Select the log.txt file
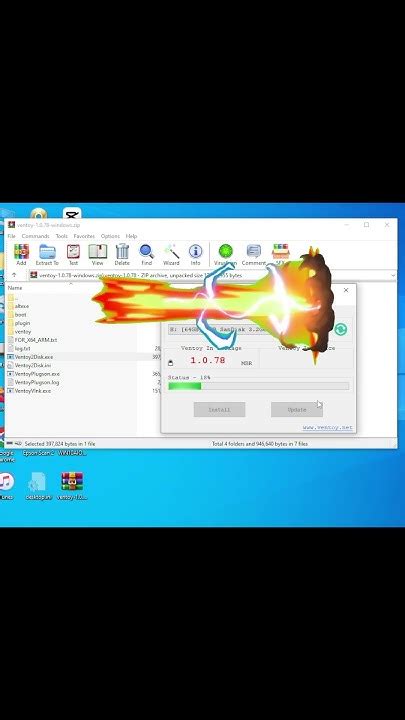This screenshot has width=405, height=720. point(19,349)
